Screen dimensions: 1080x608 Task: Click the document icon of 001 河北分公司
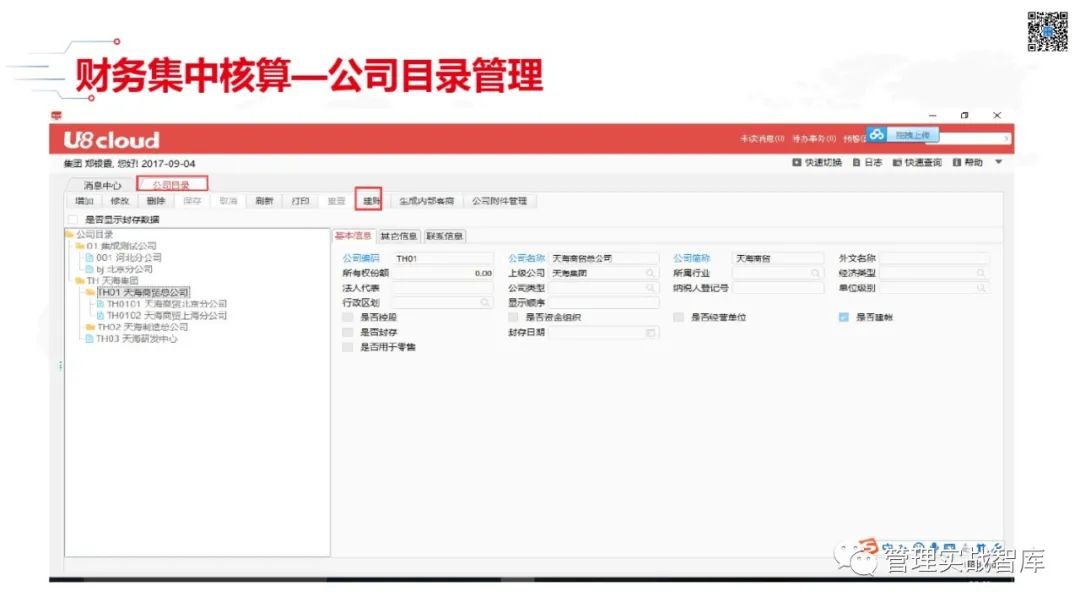click(90, 258)
